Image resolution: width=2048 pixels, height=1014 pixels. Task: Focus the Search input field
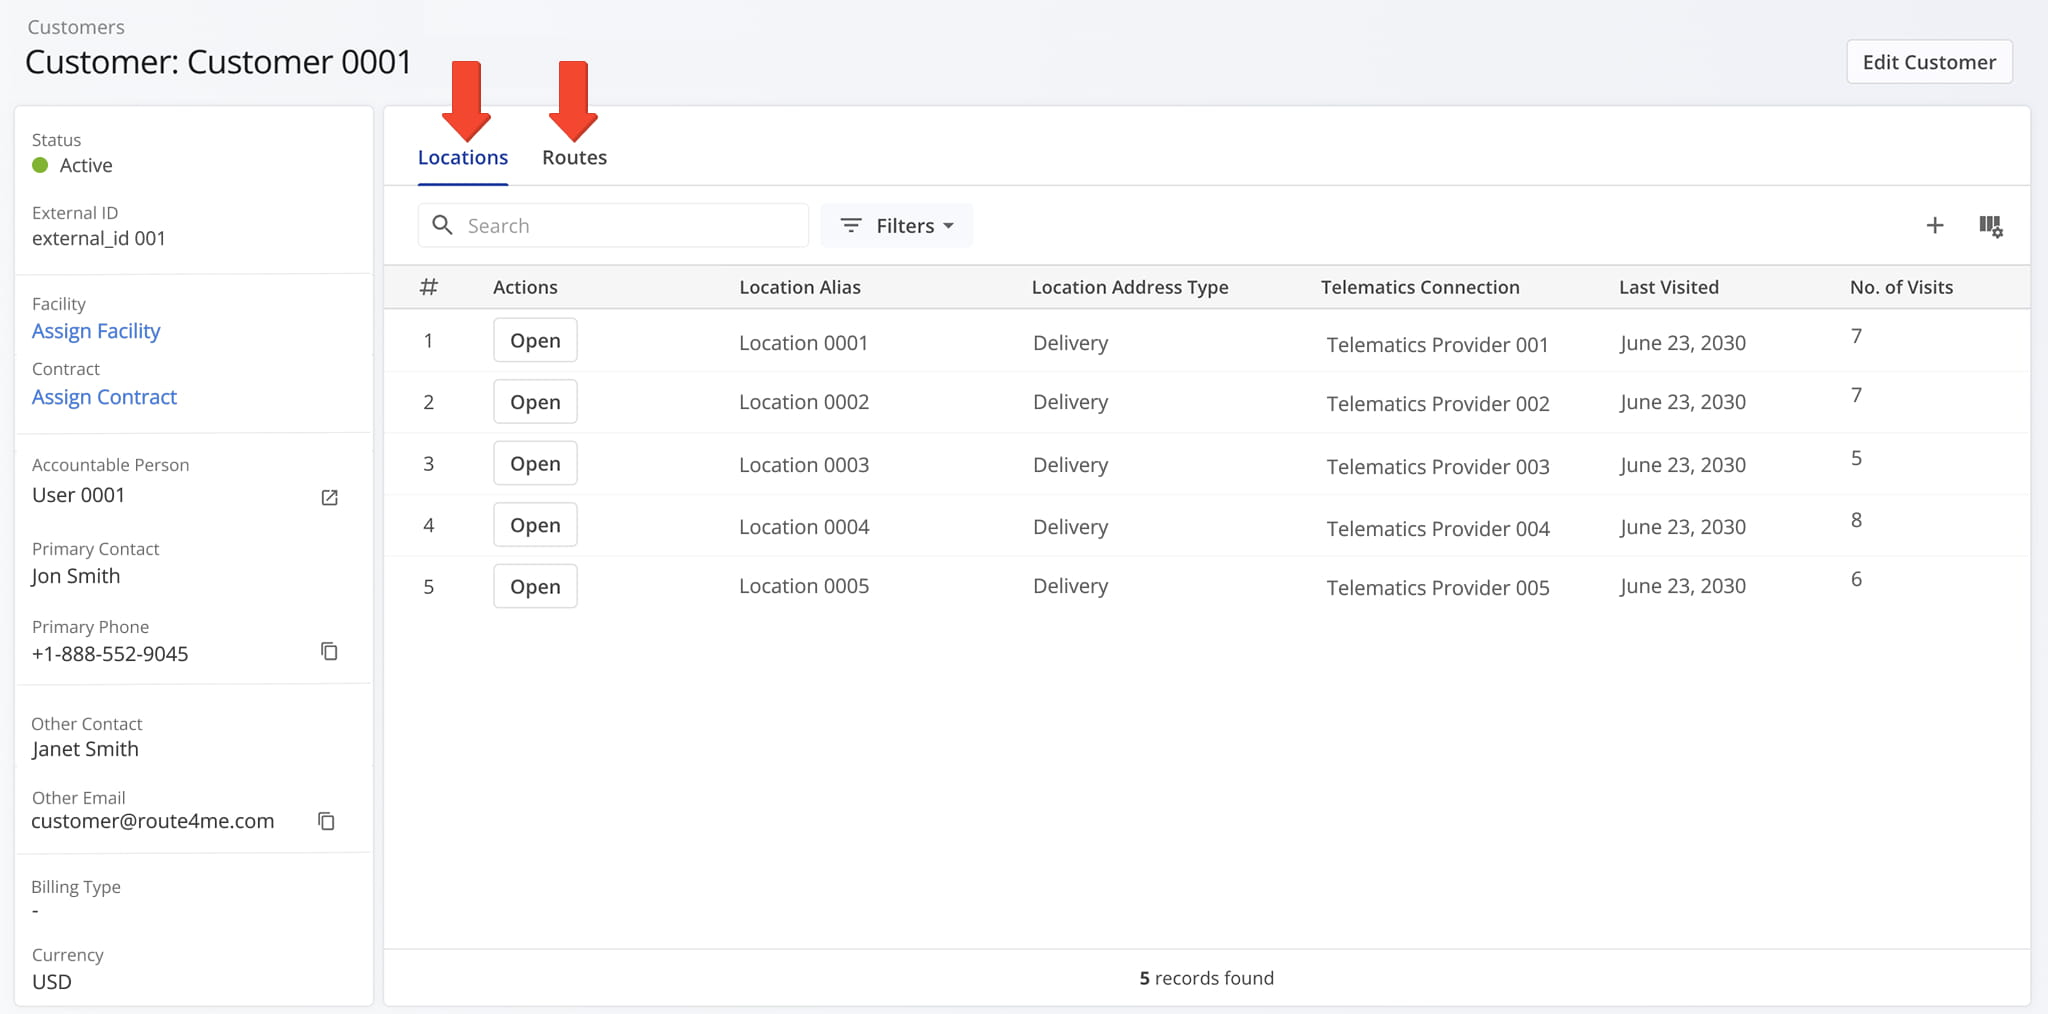click(630, 226)
